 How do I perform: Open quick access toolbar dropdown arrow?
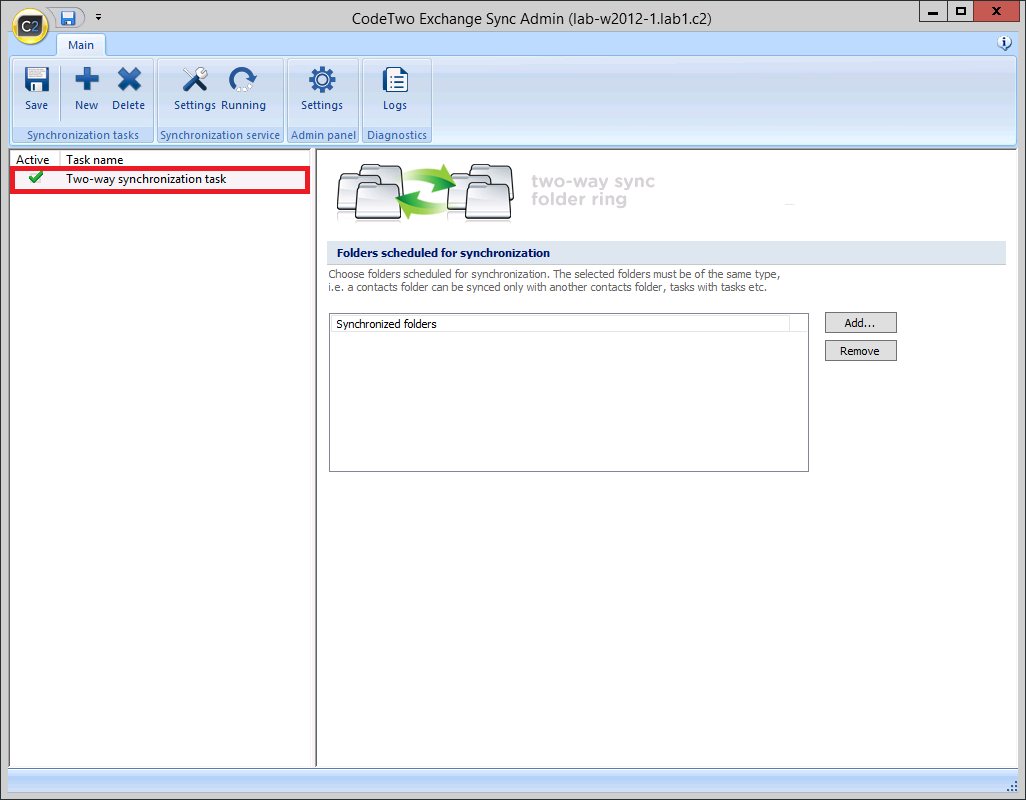point(98,17)
